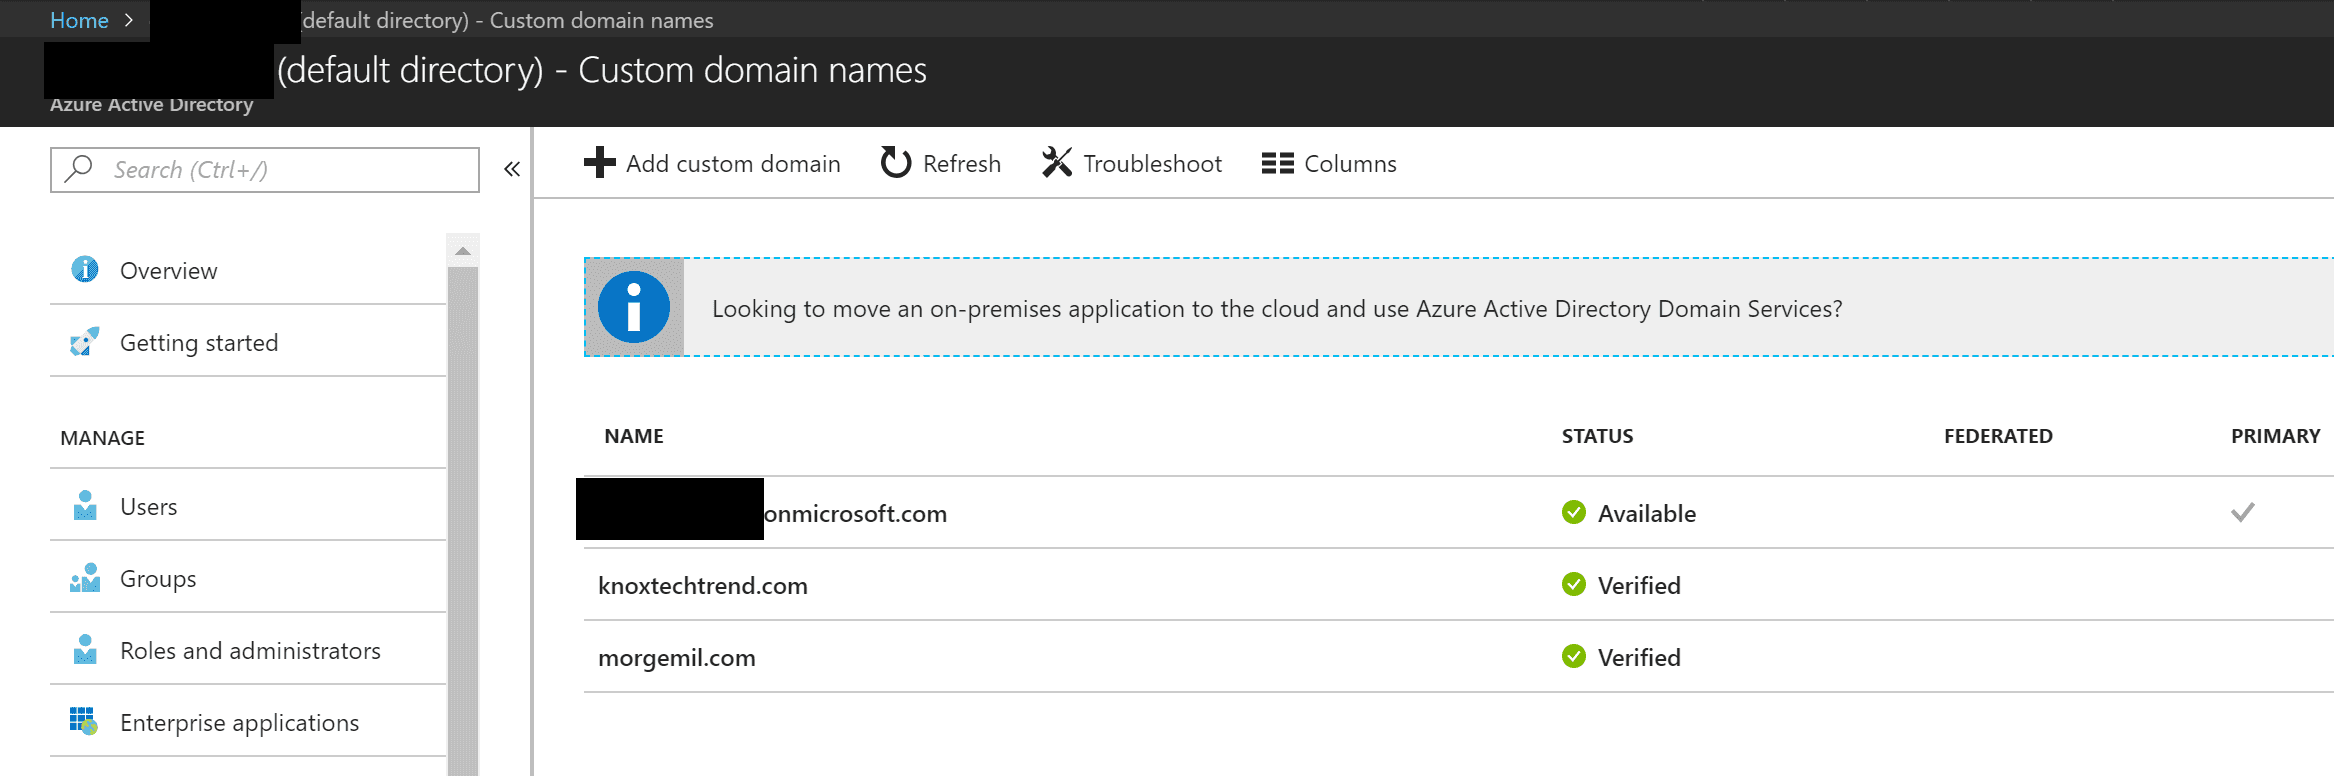Click the Add custom domain plus icon

[599, 163]
